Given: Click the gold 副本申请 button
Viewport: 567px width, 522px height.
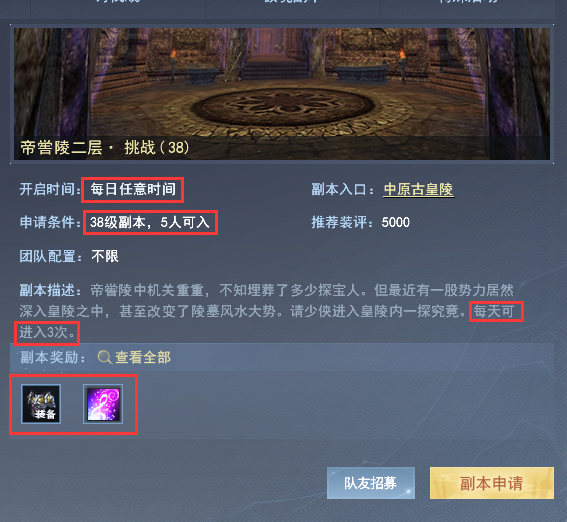Looking at the screenshot, I should point(492,483).
